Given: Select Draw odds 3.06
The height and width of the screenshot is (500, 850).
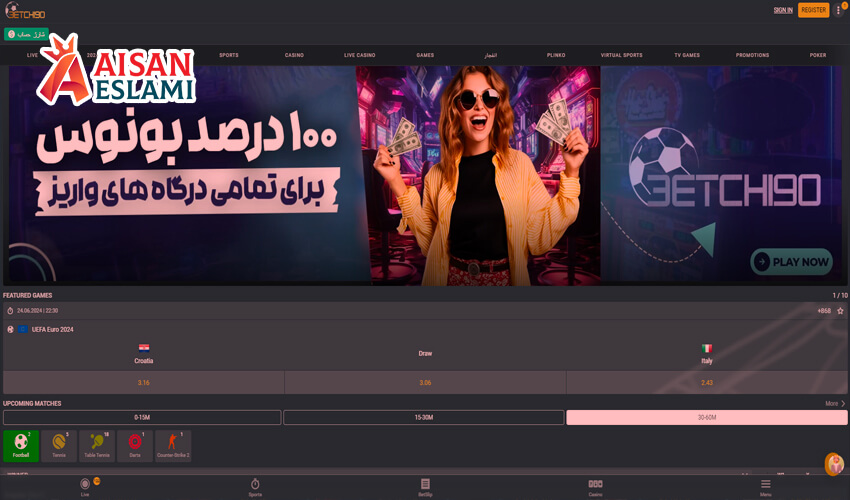Looking at the screenshot, I should [425, 383].
